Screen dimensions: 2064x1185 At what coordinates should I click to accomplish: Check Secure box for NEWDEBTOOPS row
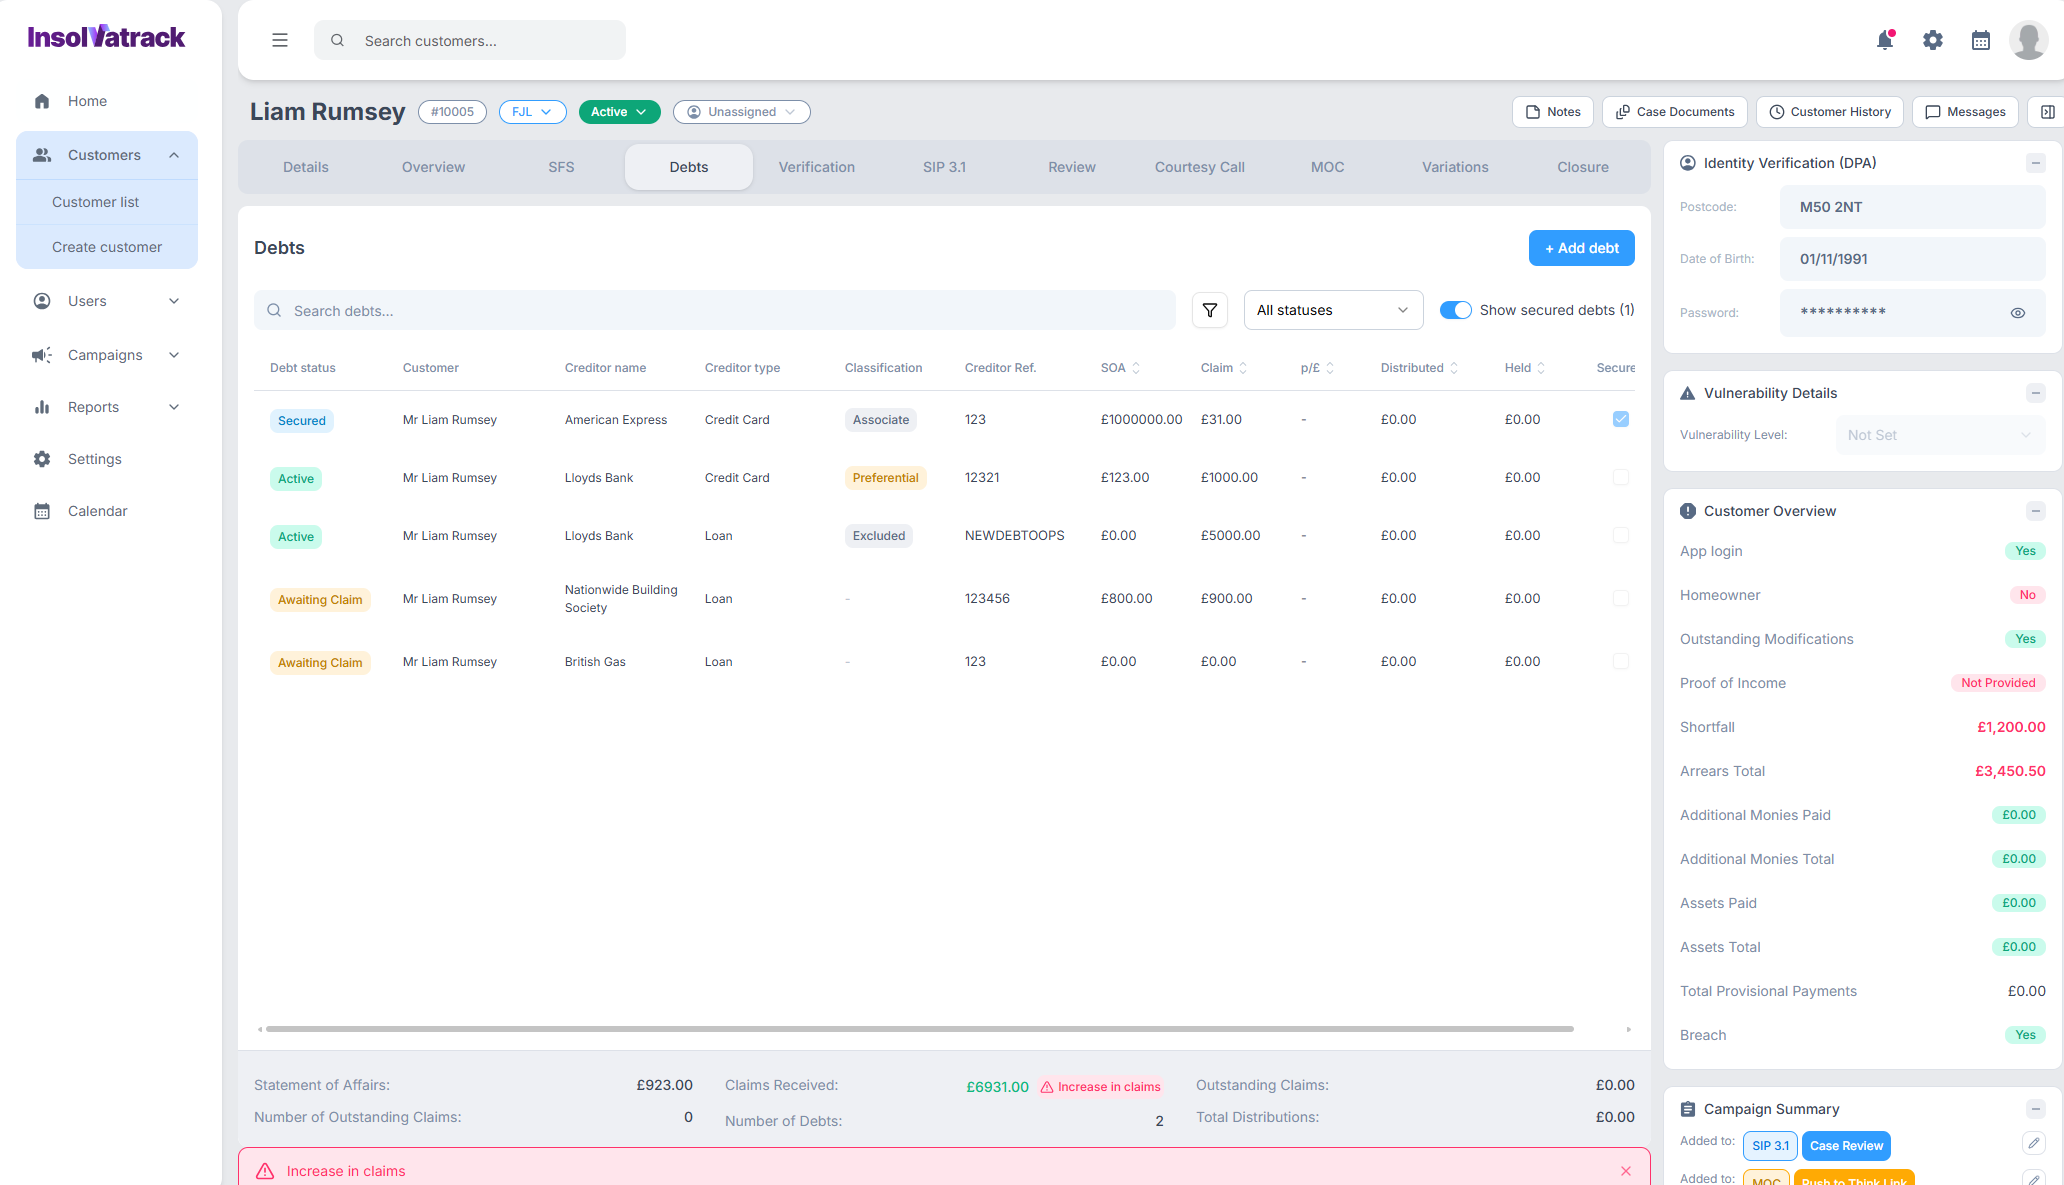(1621, 535)
